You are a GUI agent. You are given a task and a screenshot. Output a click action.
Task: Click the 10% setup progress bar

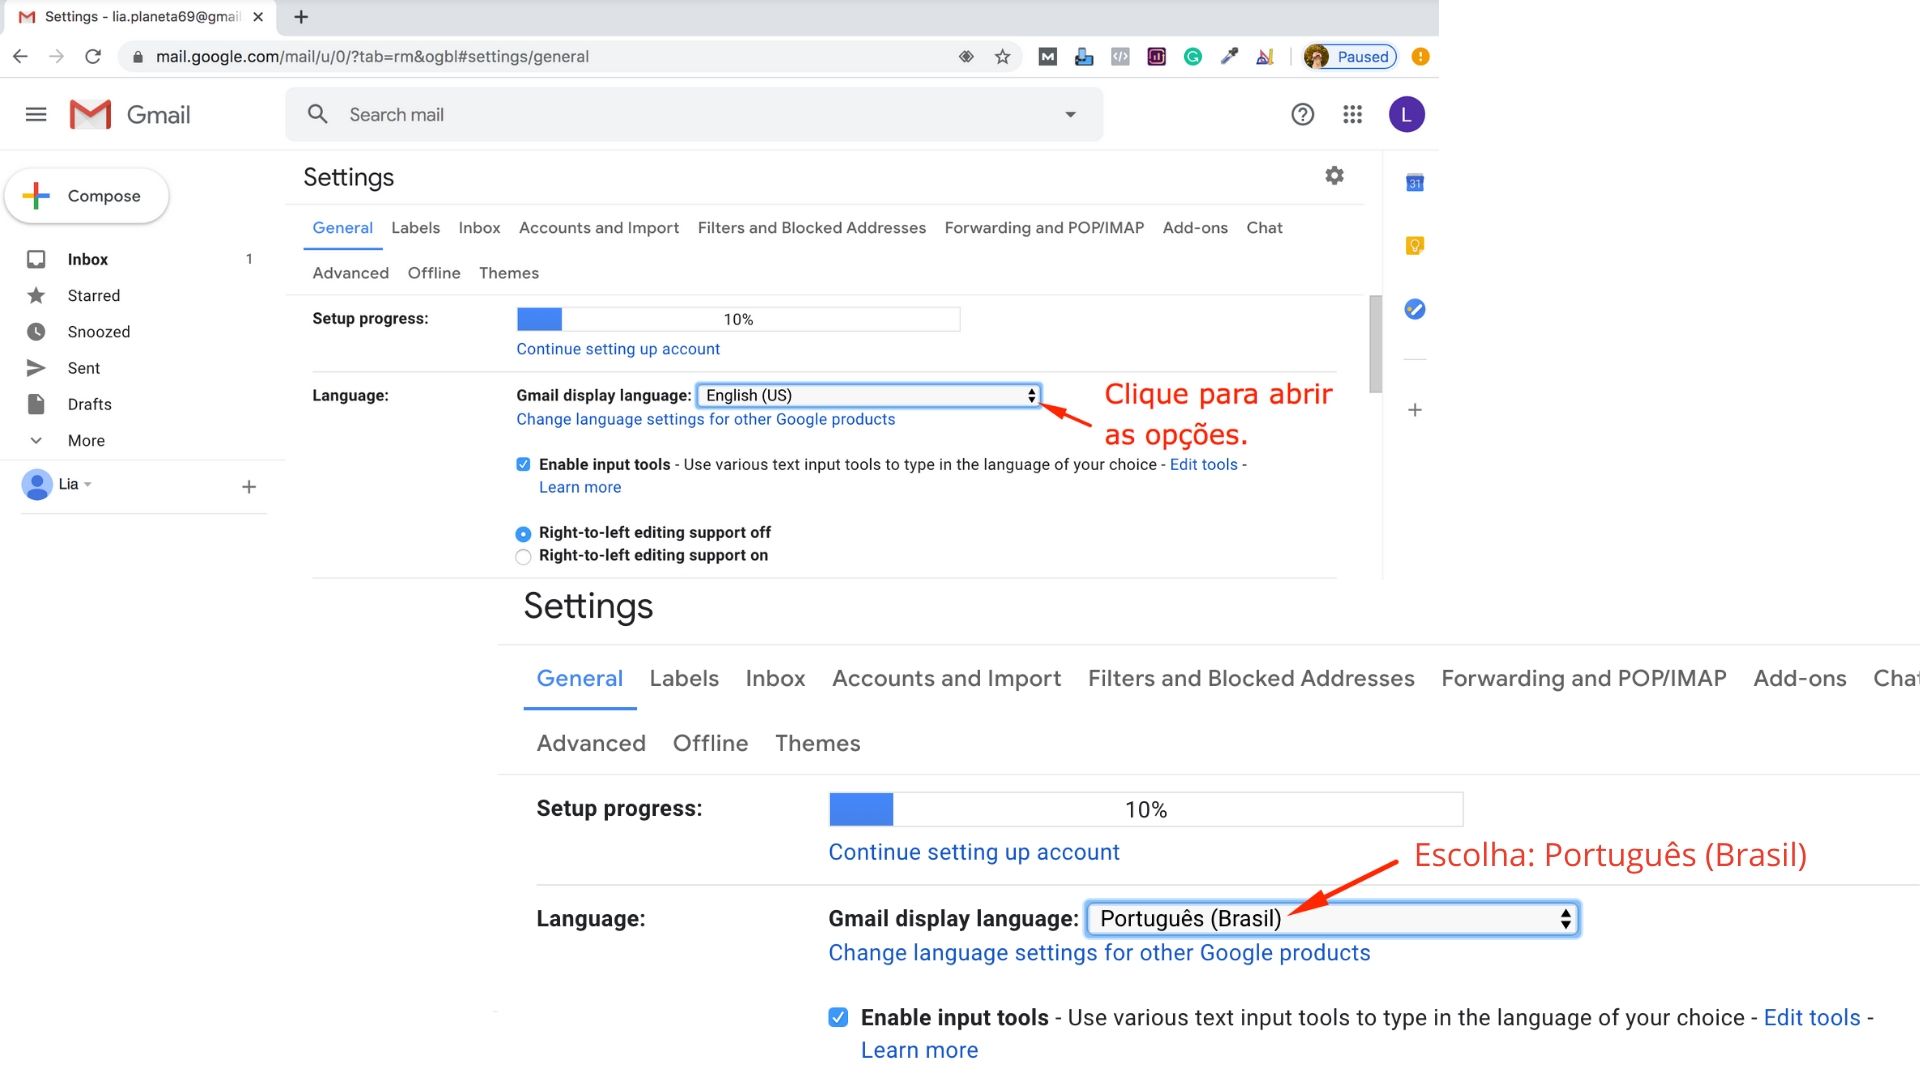pyautogui.click(x=737, y=318)
